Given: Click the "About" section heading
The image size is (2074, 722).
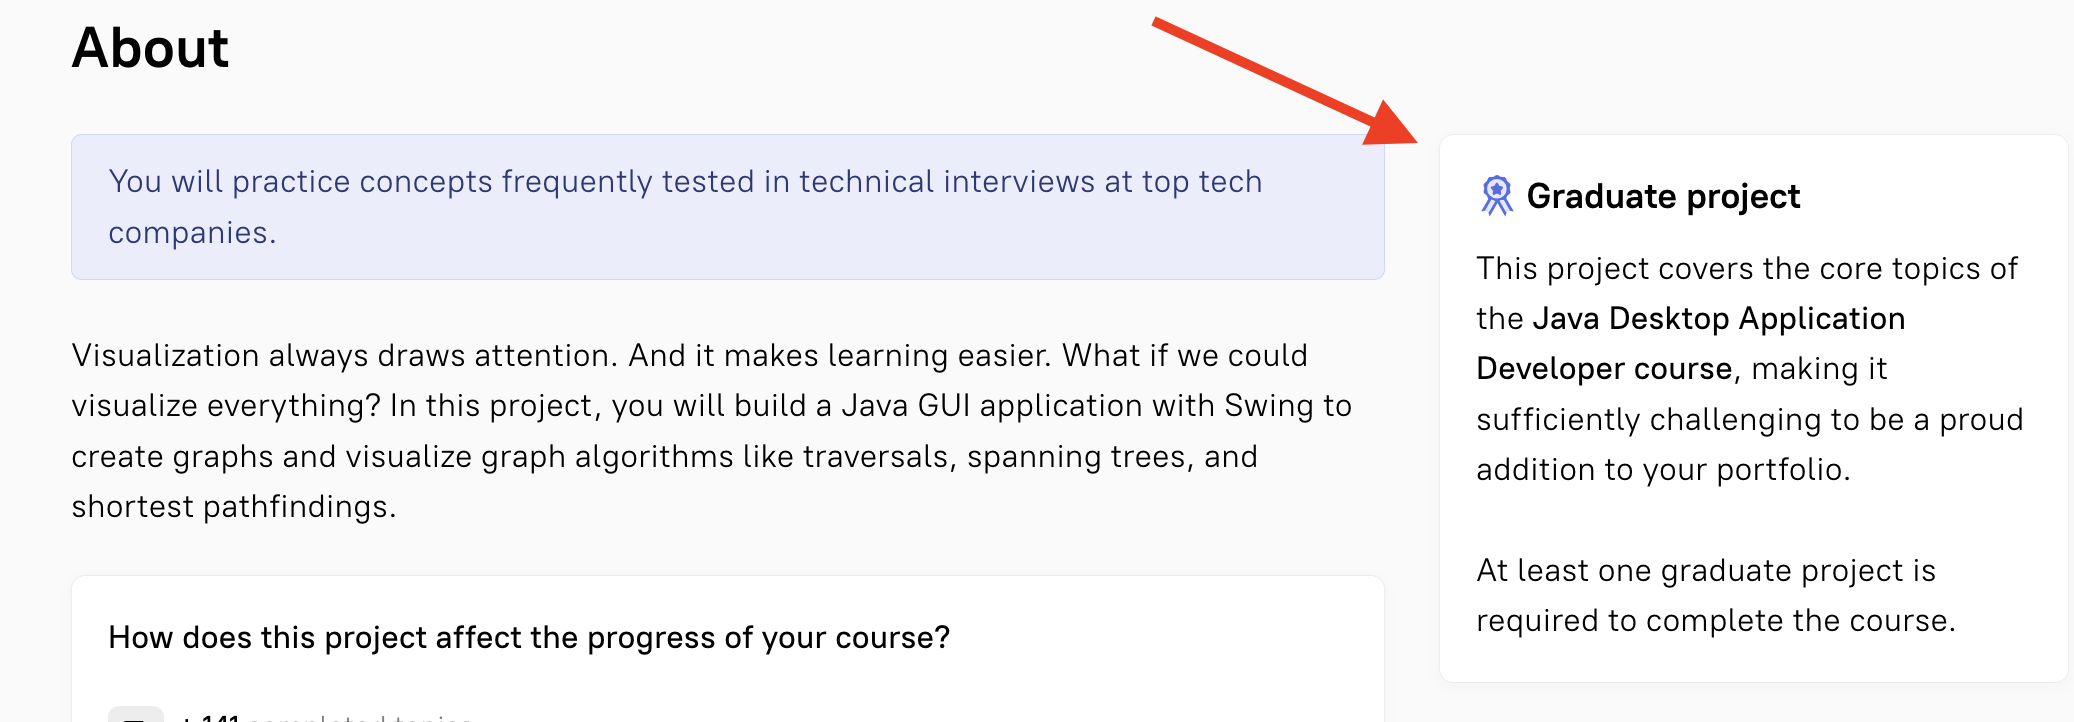Looking at the screenshot, I should pos(150,48).
